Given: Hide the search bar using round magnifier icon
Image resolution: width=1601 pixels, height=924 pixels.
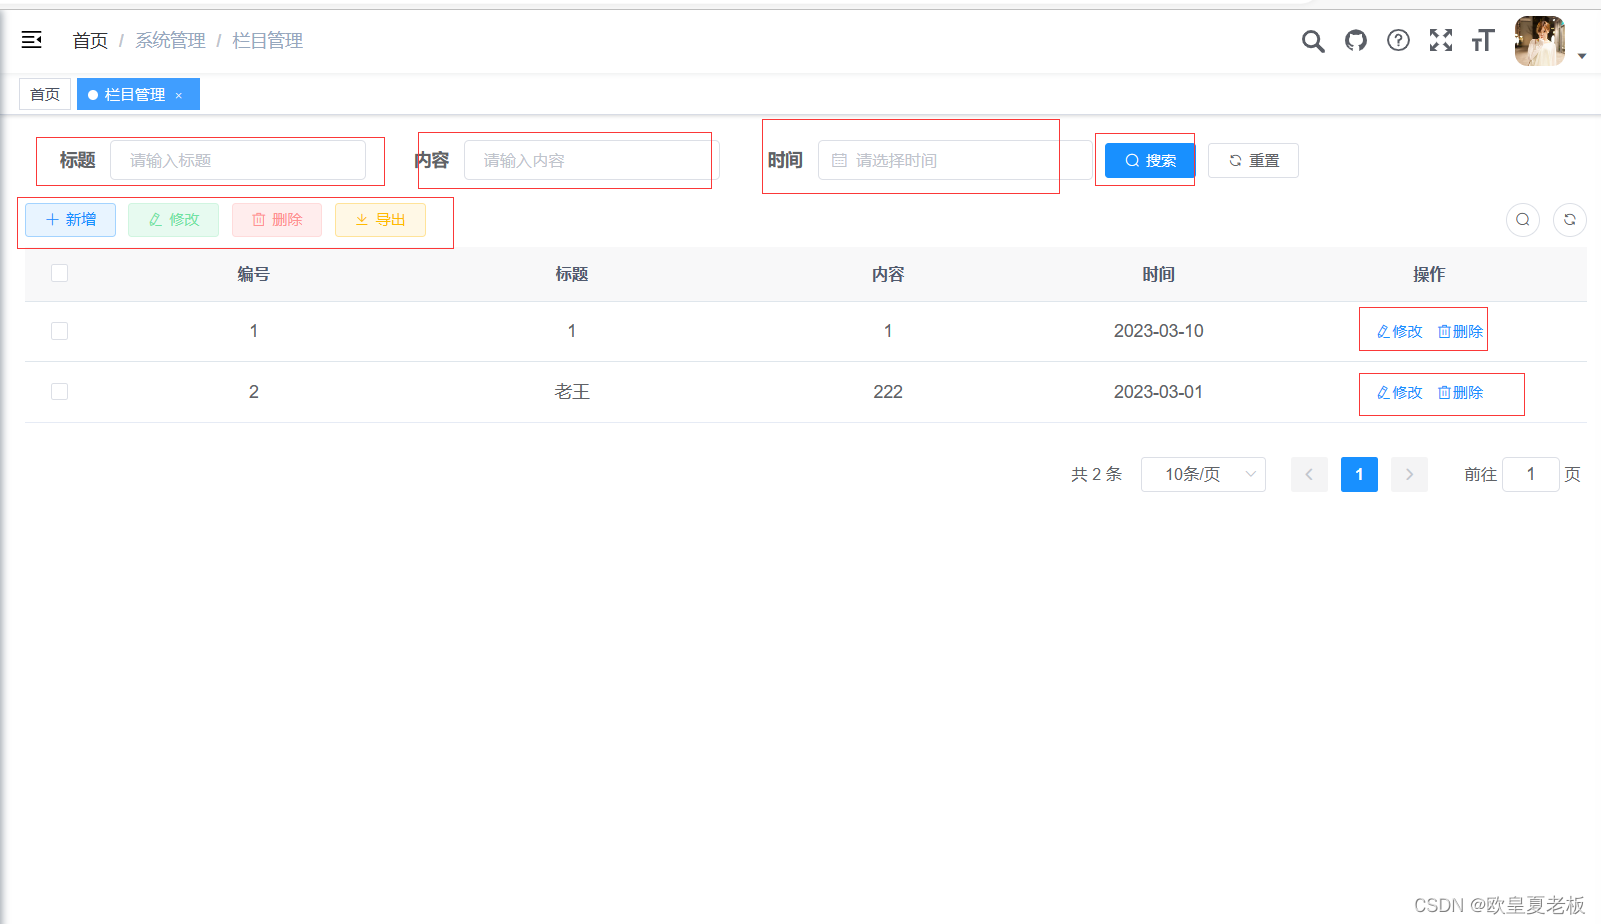Looking at the screenshot, I should coord(1523,220).
